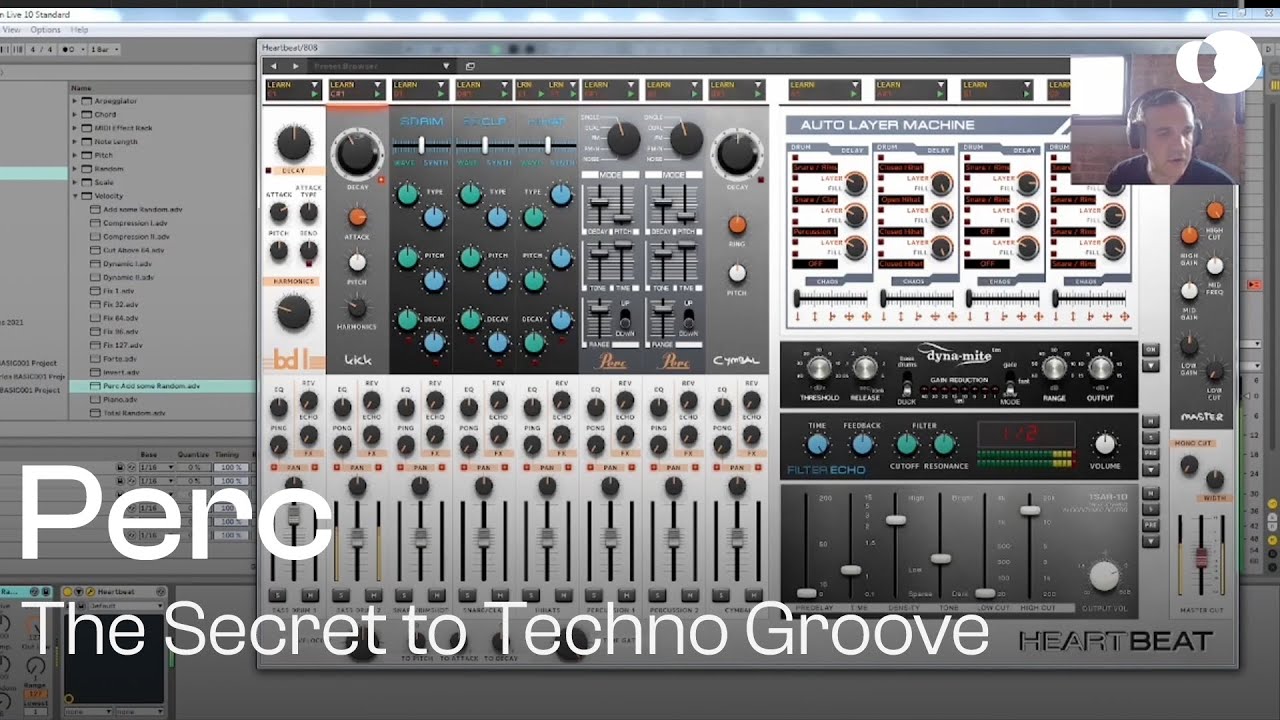The height and width of the screenshot is (720, 1280).
Task: Expand the Note Length folder
Action: click(75, 142)
